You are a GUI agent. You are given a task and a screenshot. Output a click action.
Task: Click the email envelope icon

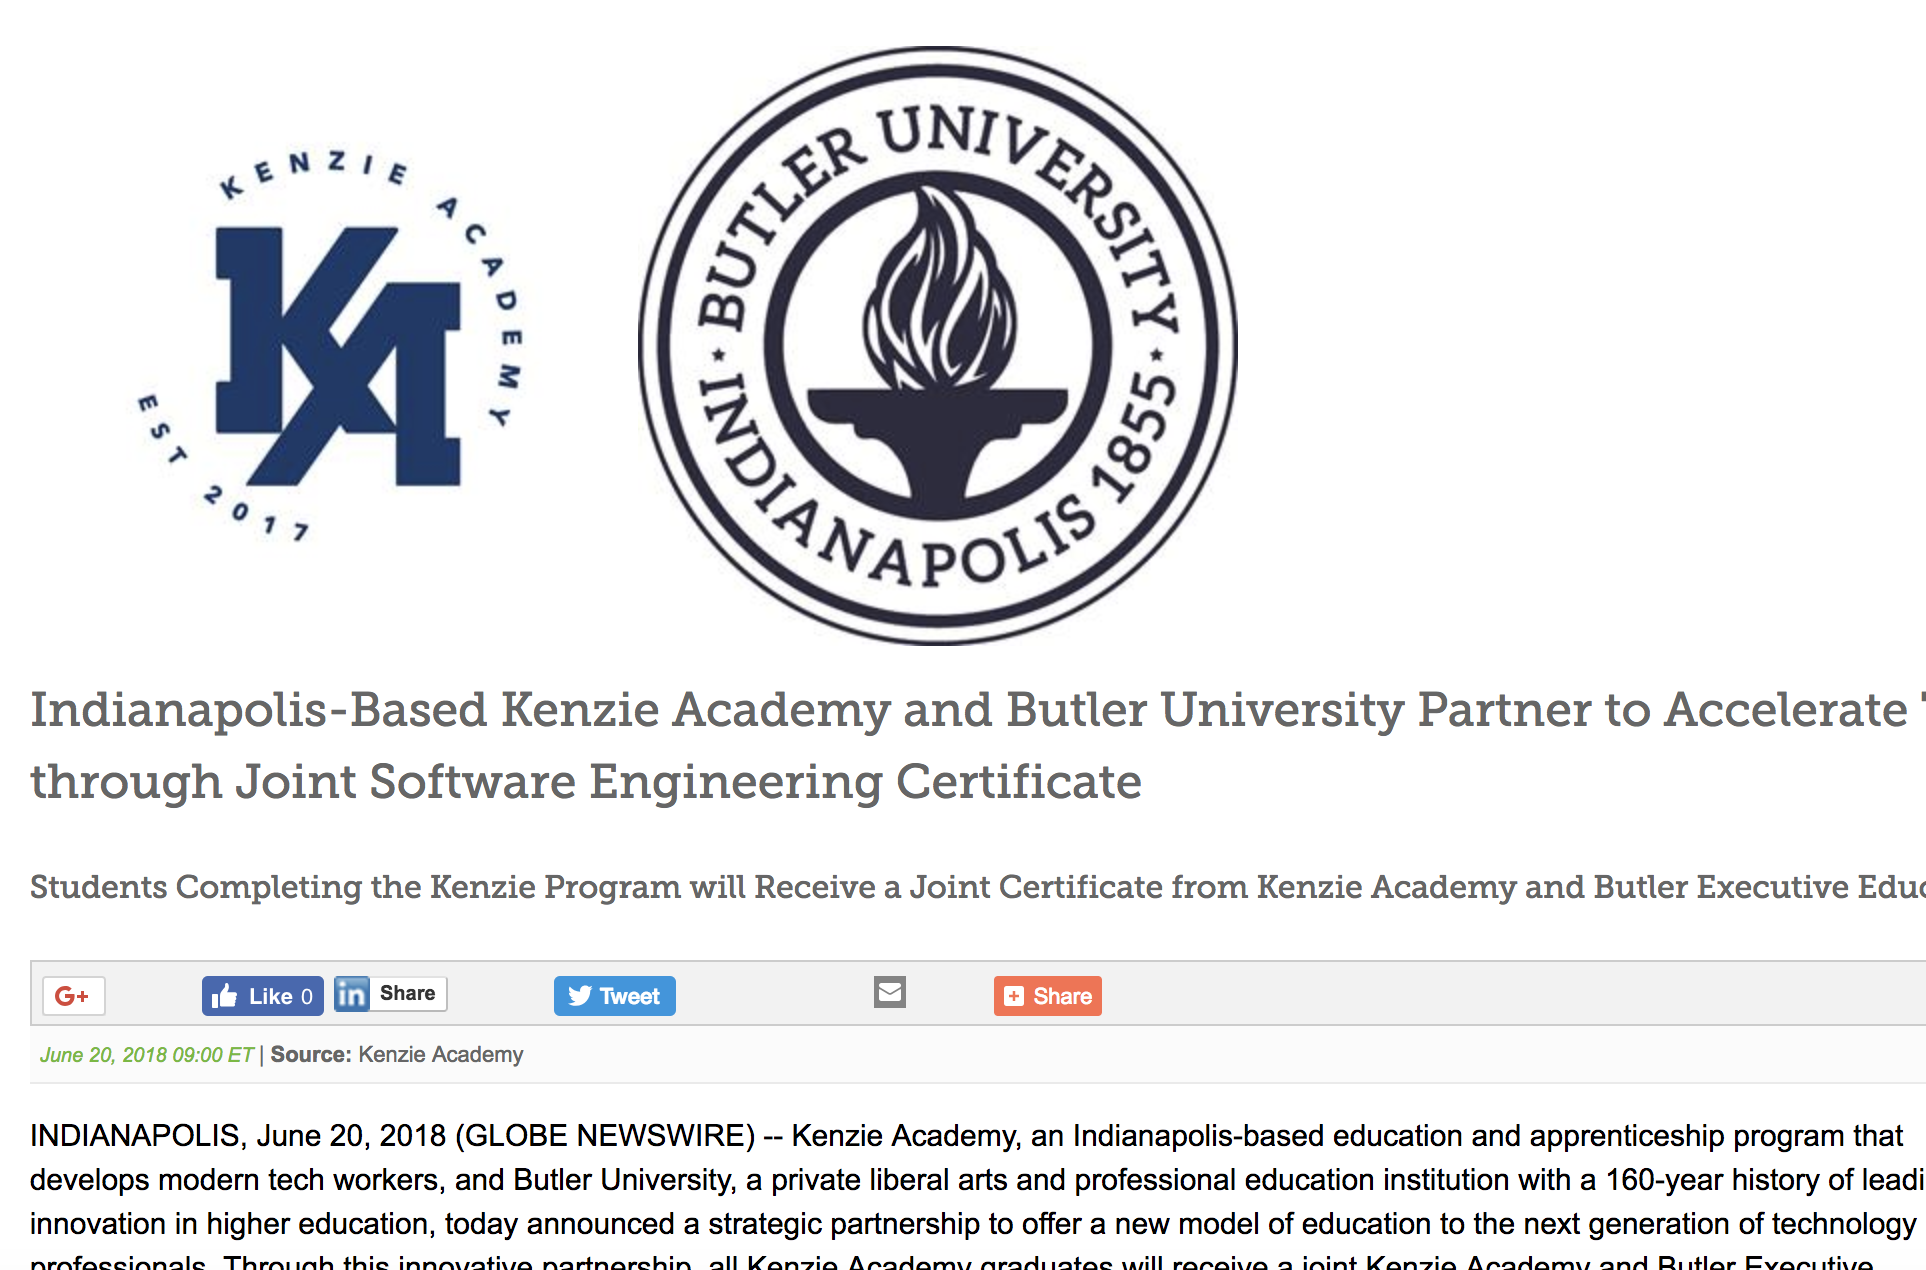(x=889, y=992)
